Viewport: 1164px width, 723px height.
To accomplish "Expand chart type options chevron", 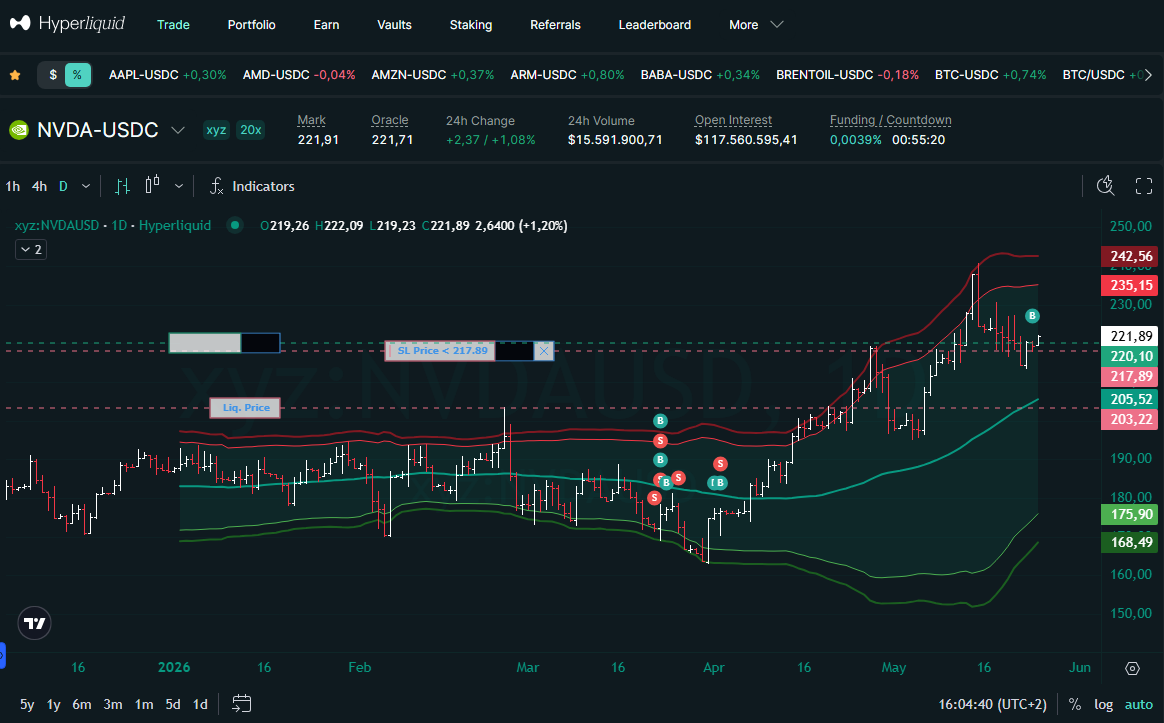I will click(179, 186).
